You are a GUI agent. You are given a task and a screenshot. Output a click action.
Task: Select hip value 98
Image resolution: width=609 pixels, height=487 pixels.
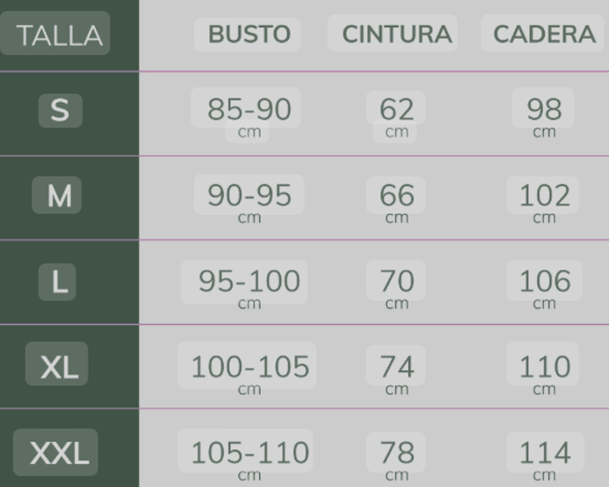click(x=544, y=109)
